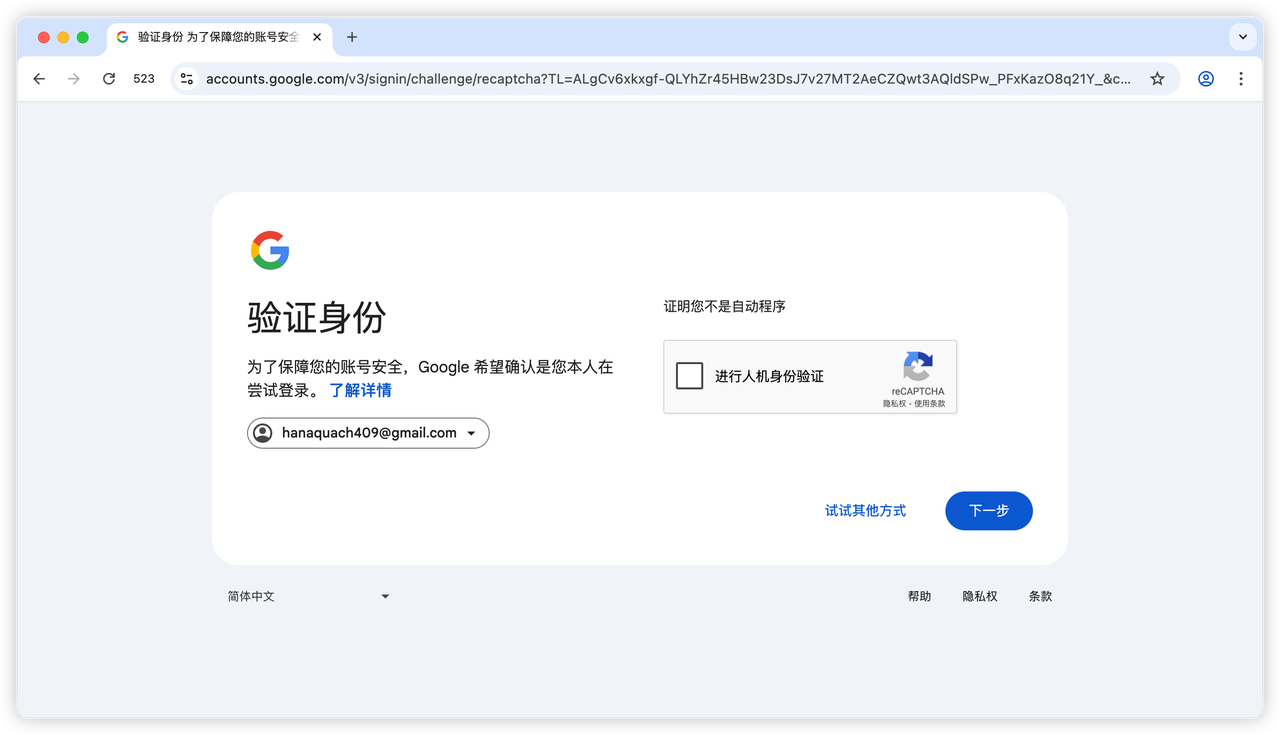Close the 验证身份 tab
The height and width of the screenshot is (735, 1280).
317,37
